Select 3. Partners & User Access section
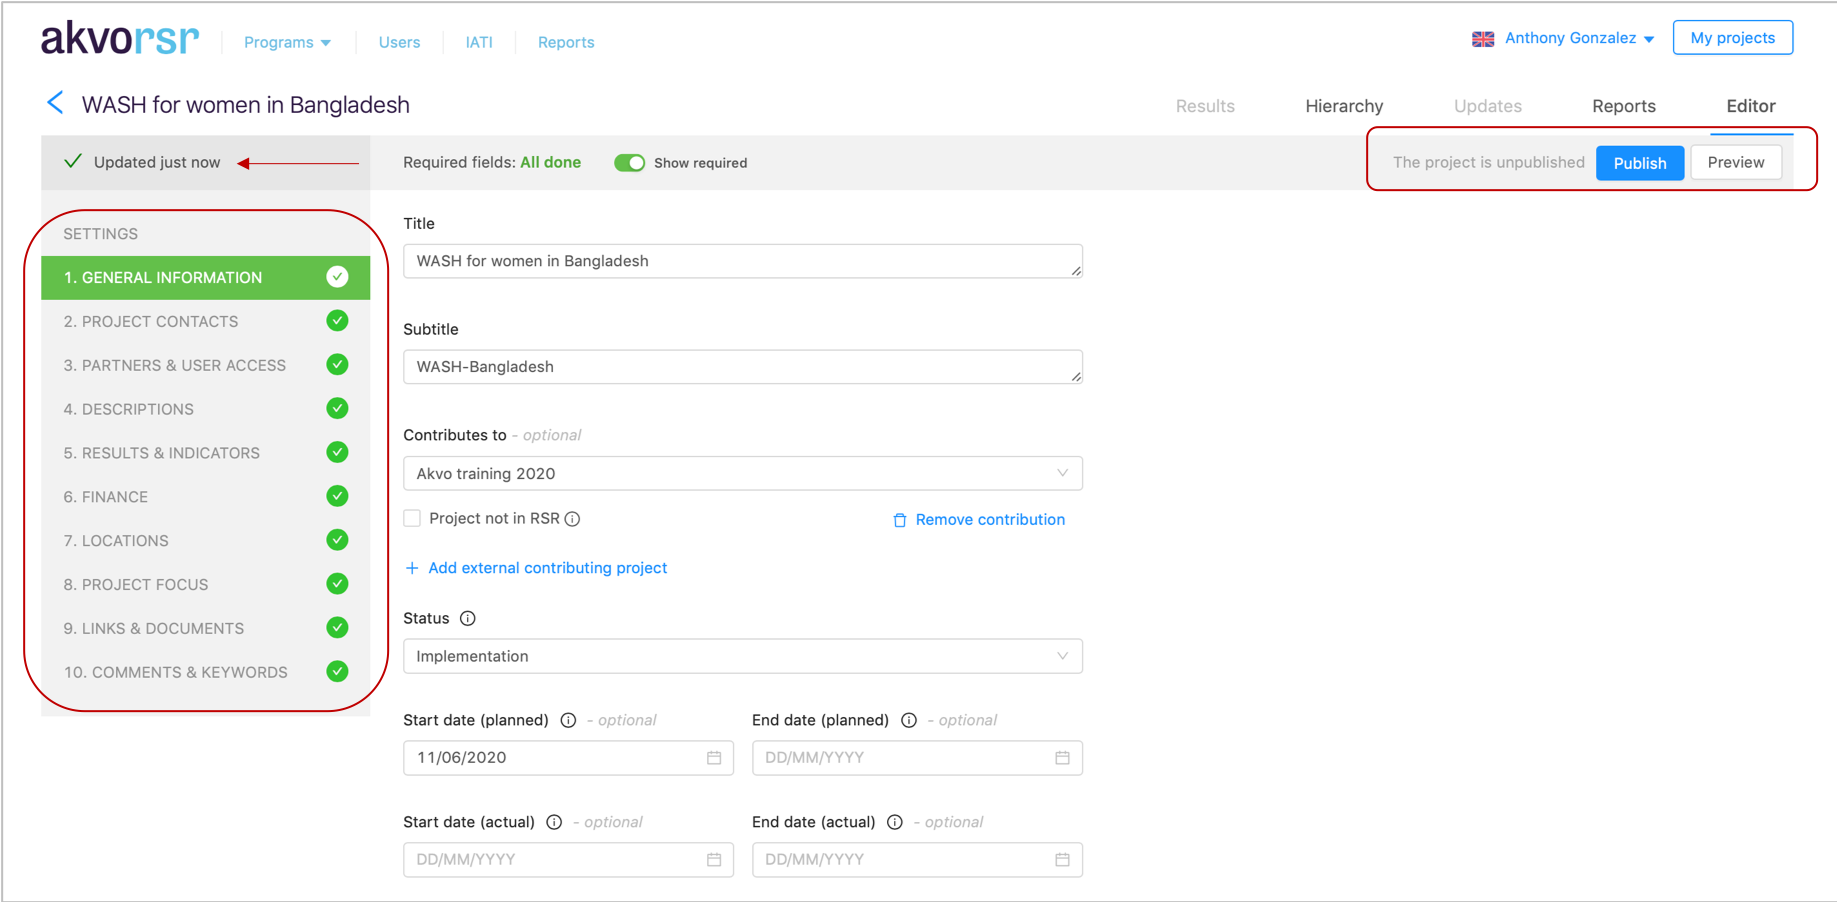Image resolution: width=1837 pixels, height=902 pixels. (x=205, y=365)
